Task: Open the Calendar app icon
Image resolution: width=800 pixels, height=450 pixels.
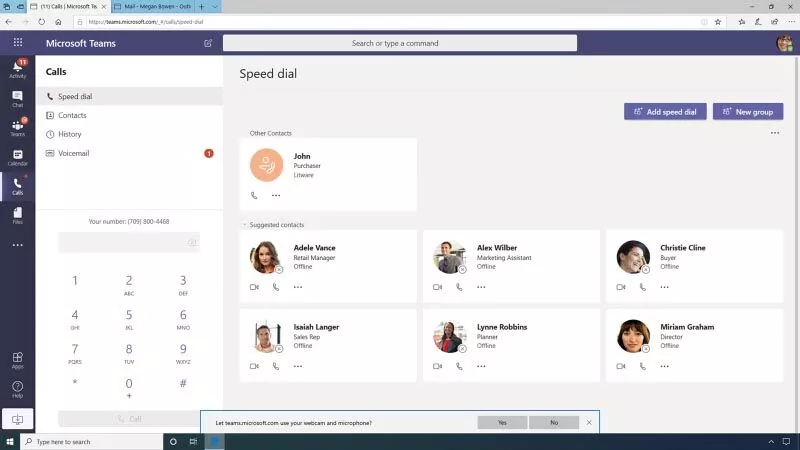Action: (x=18, y=156)
